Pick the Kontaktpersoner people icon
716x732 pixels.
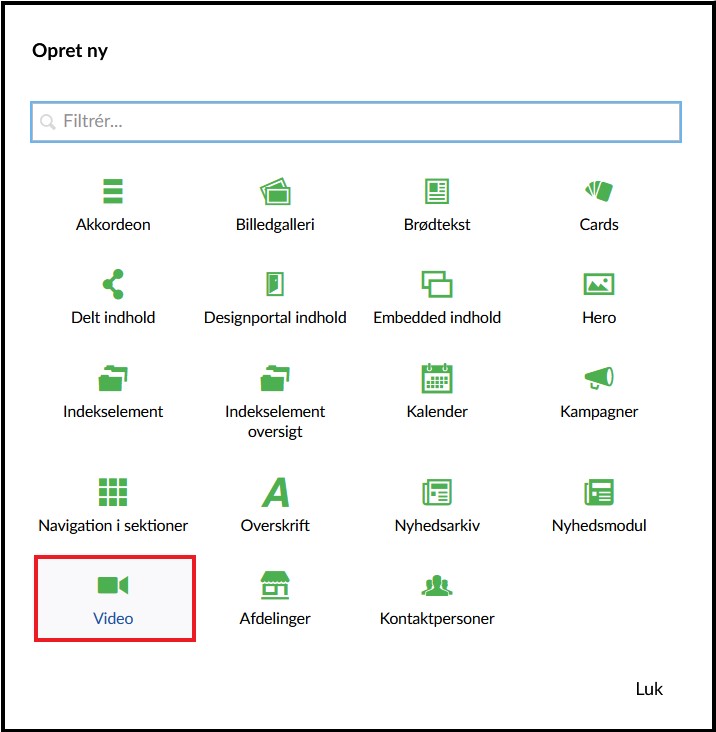437,585
